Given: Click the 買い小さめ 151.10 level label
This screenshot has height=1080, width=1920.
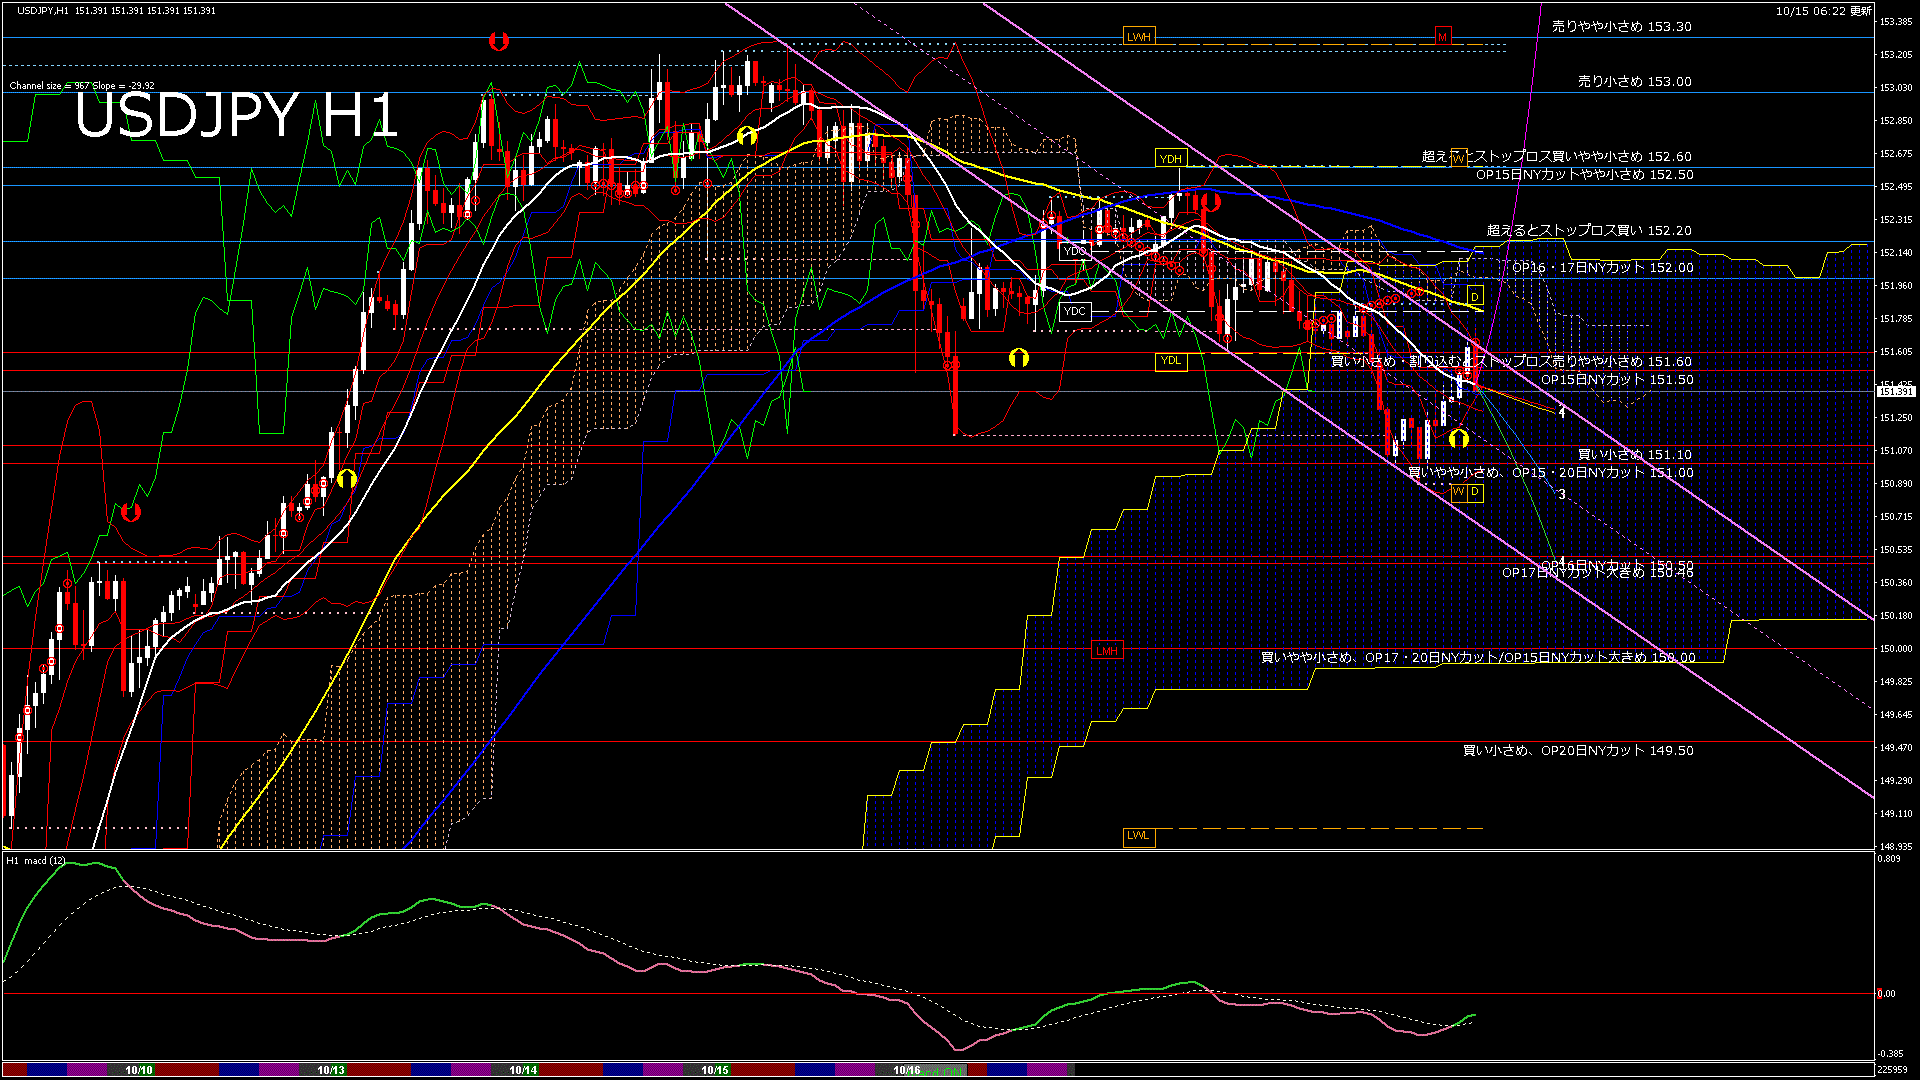Looking at the screenshot, I should tap(1634, 455).
